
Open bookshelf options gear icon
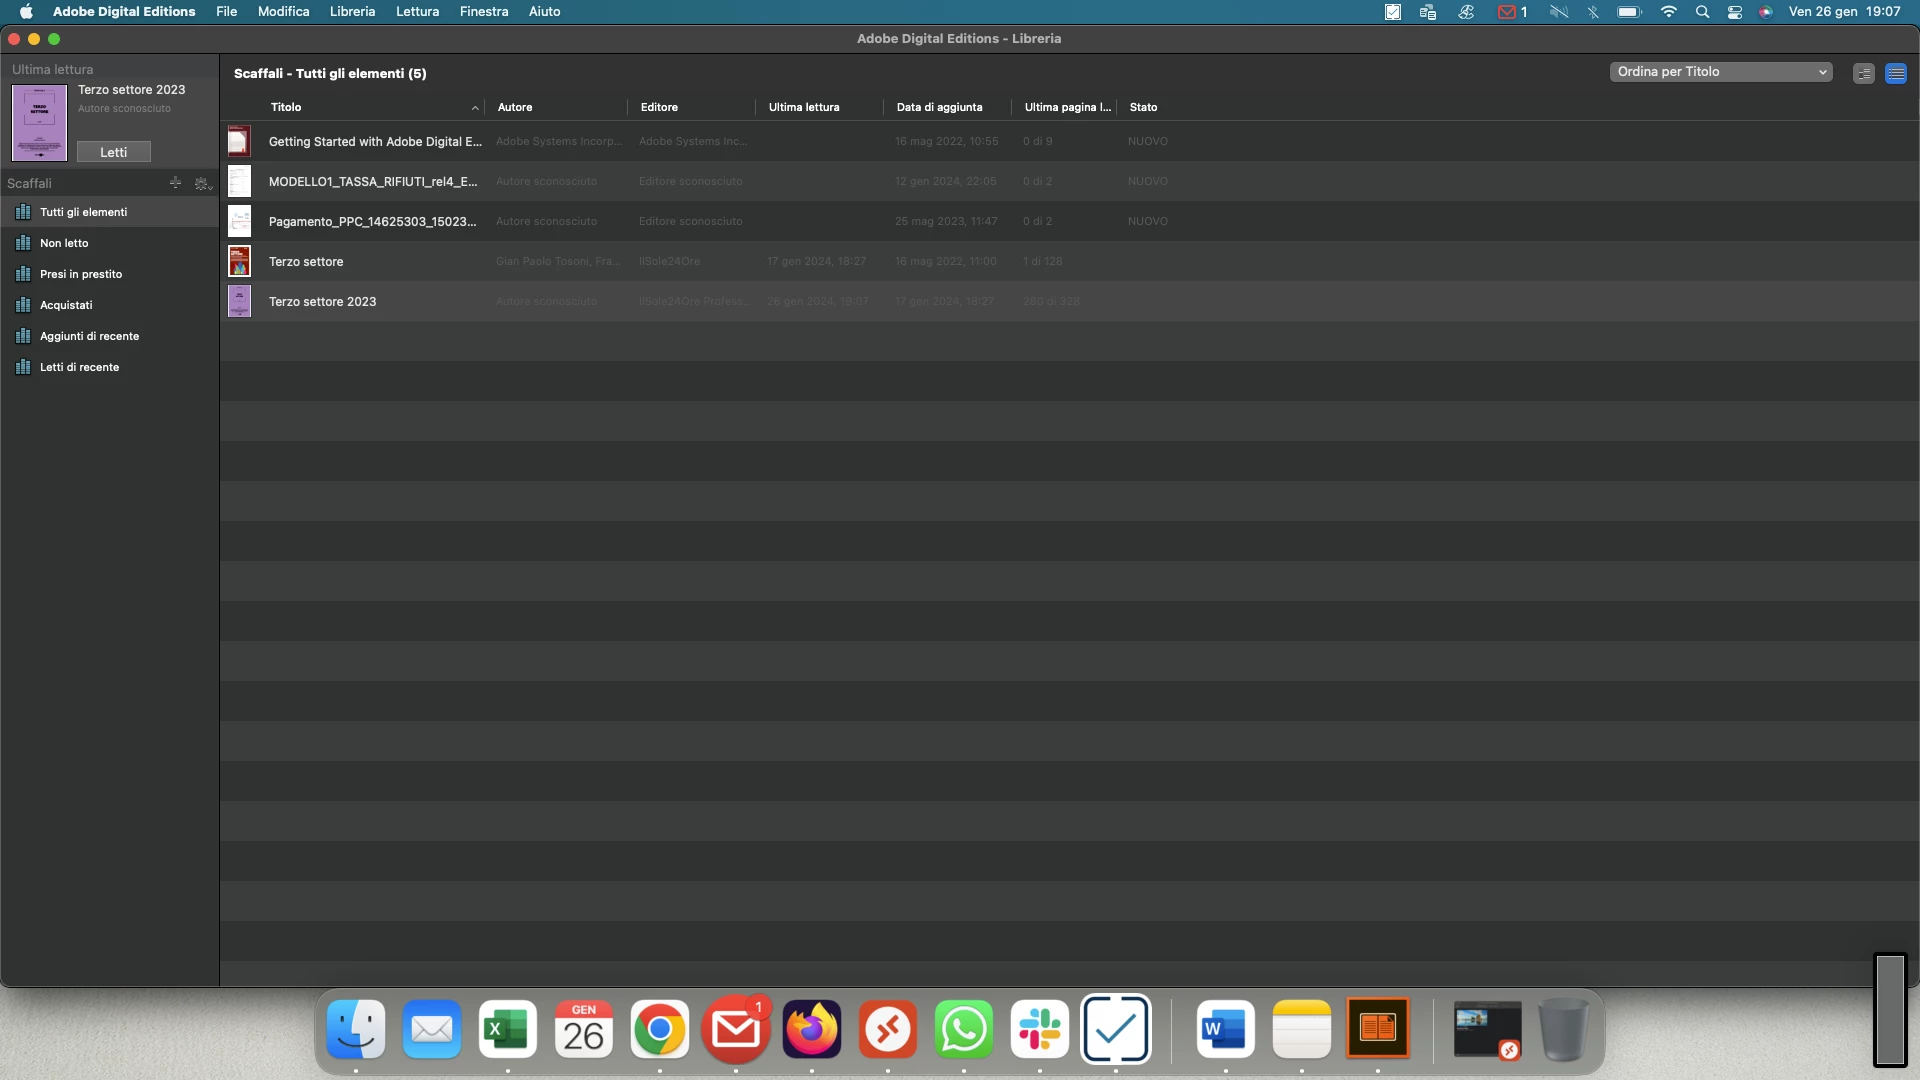pyautogui.click(x=202, y=184)
